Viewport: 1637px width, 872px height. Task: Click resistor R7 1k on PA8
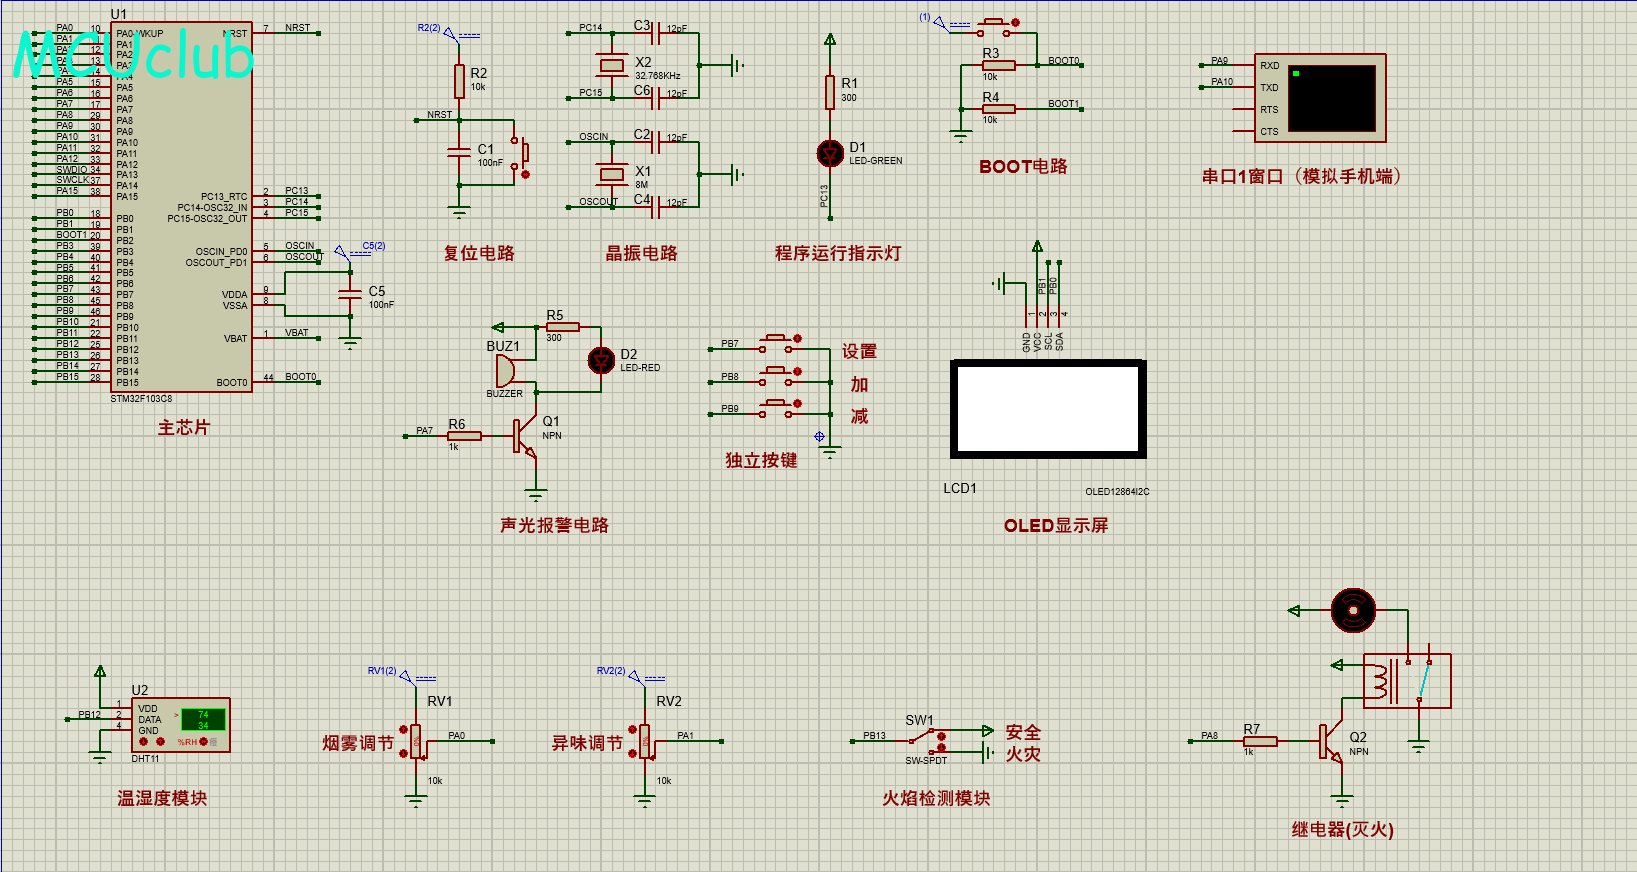[x=1260, y=741]
